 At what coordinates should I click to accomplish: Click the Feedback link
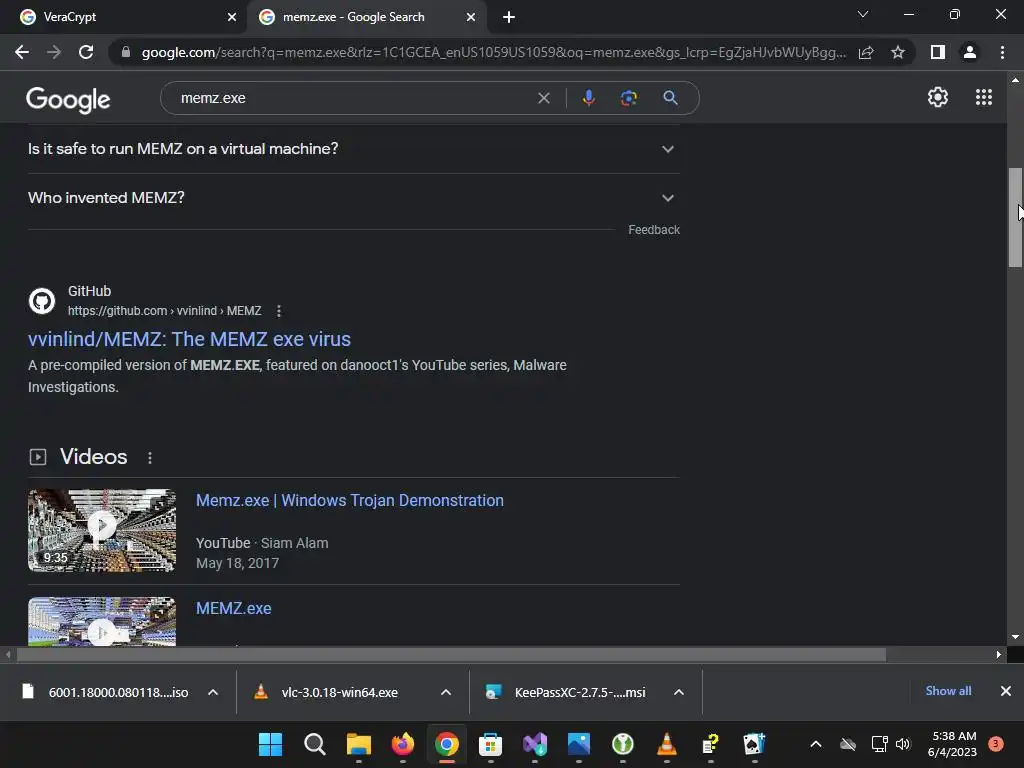[x=654, y=230]
